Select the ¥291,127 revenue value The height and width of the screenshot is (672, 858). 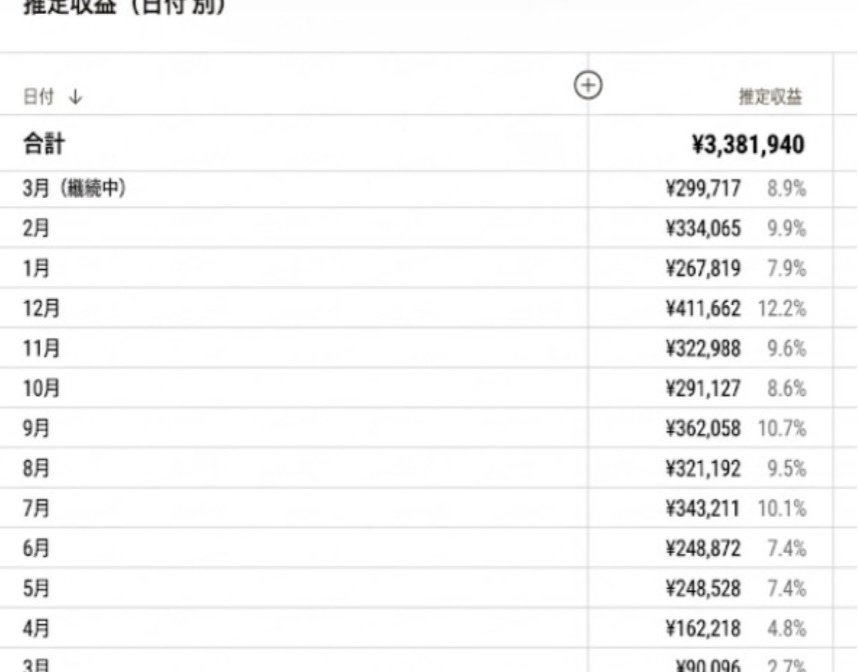[x=703, y=389]
